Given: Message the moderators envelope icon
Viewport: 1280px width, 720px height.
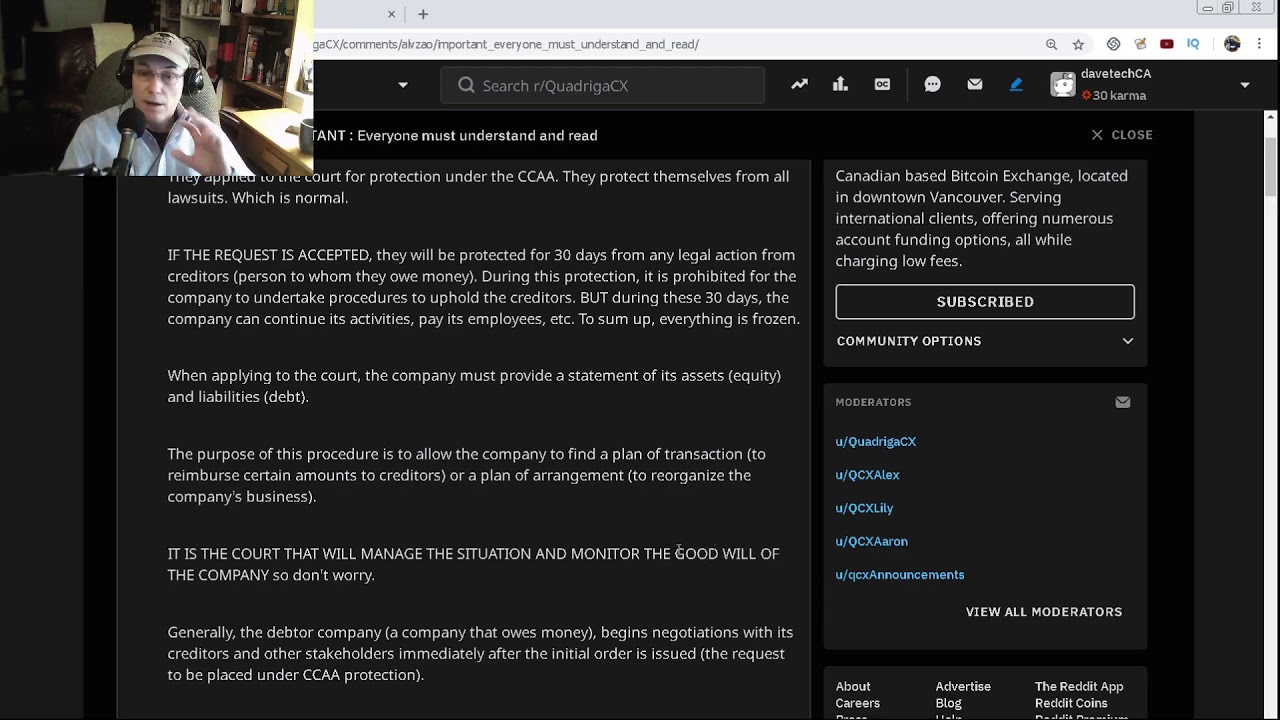Looking at the screenshot, I should point(1123,402).
